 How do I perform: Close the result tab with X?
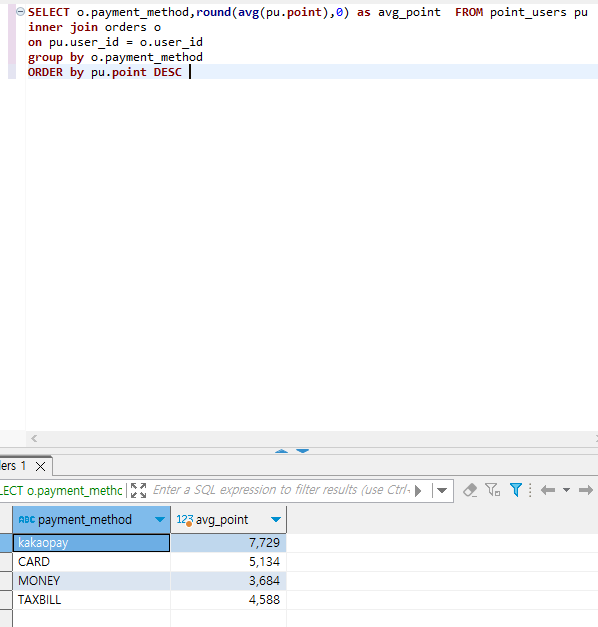[40, 466]
